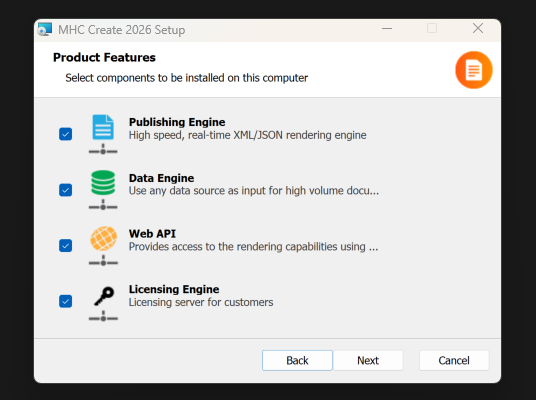Click the blue Publishing Engine document icon
Image resolution: width=536 pixels, height=400 pixels.
click(103, 127)
